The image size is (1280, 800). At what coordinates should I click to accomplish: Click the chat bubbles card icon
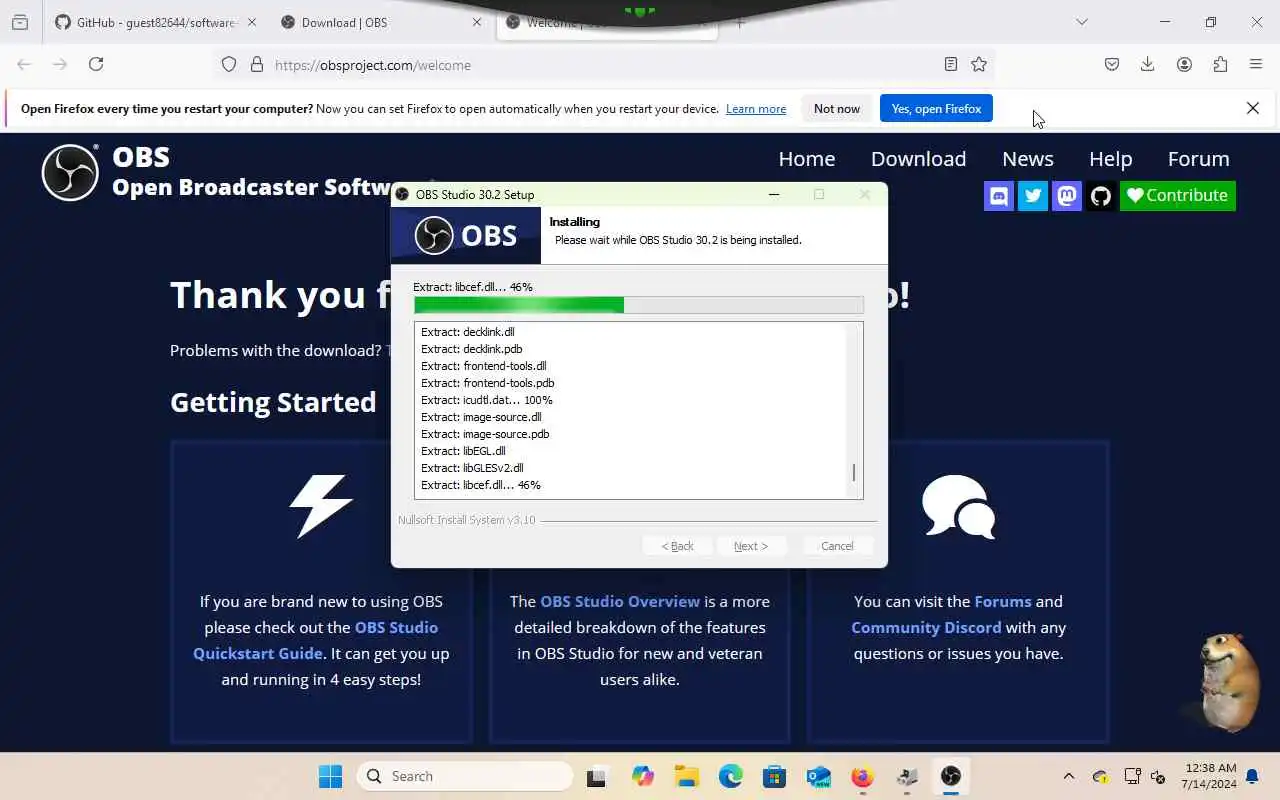pos(958,507)
